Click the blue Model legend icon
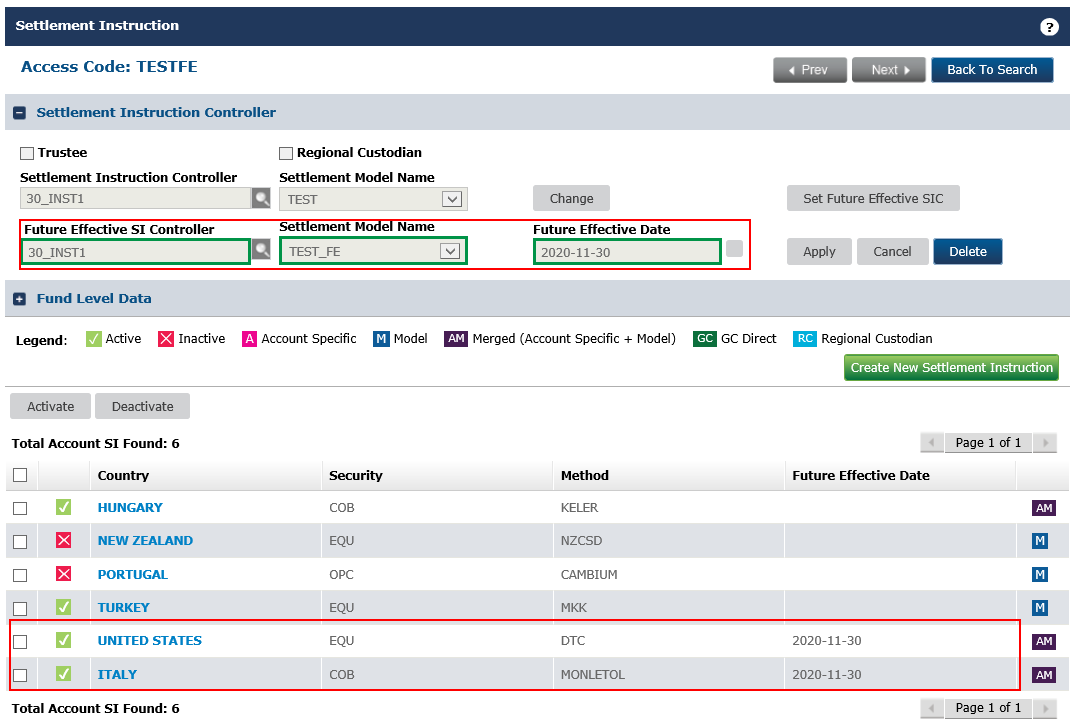Screen dimensions: 1073x727 [x=380, y=339]
